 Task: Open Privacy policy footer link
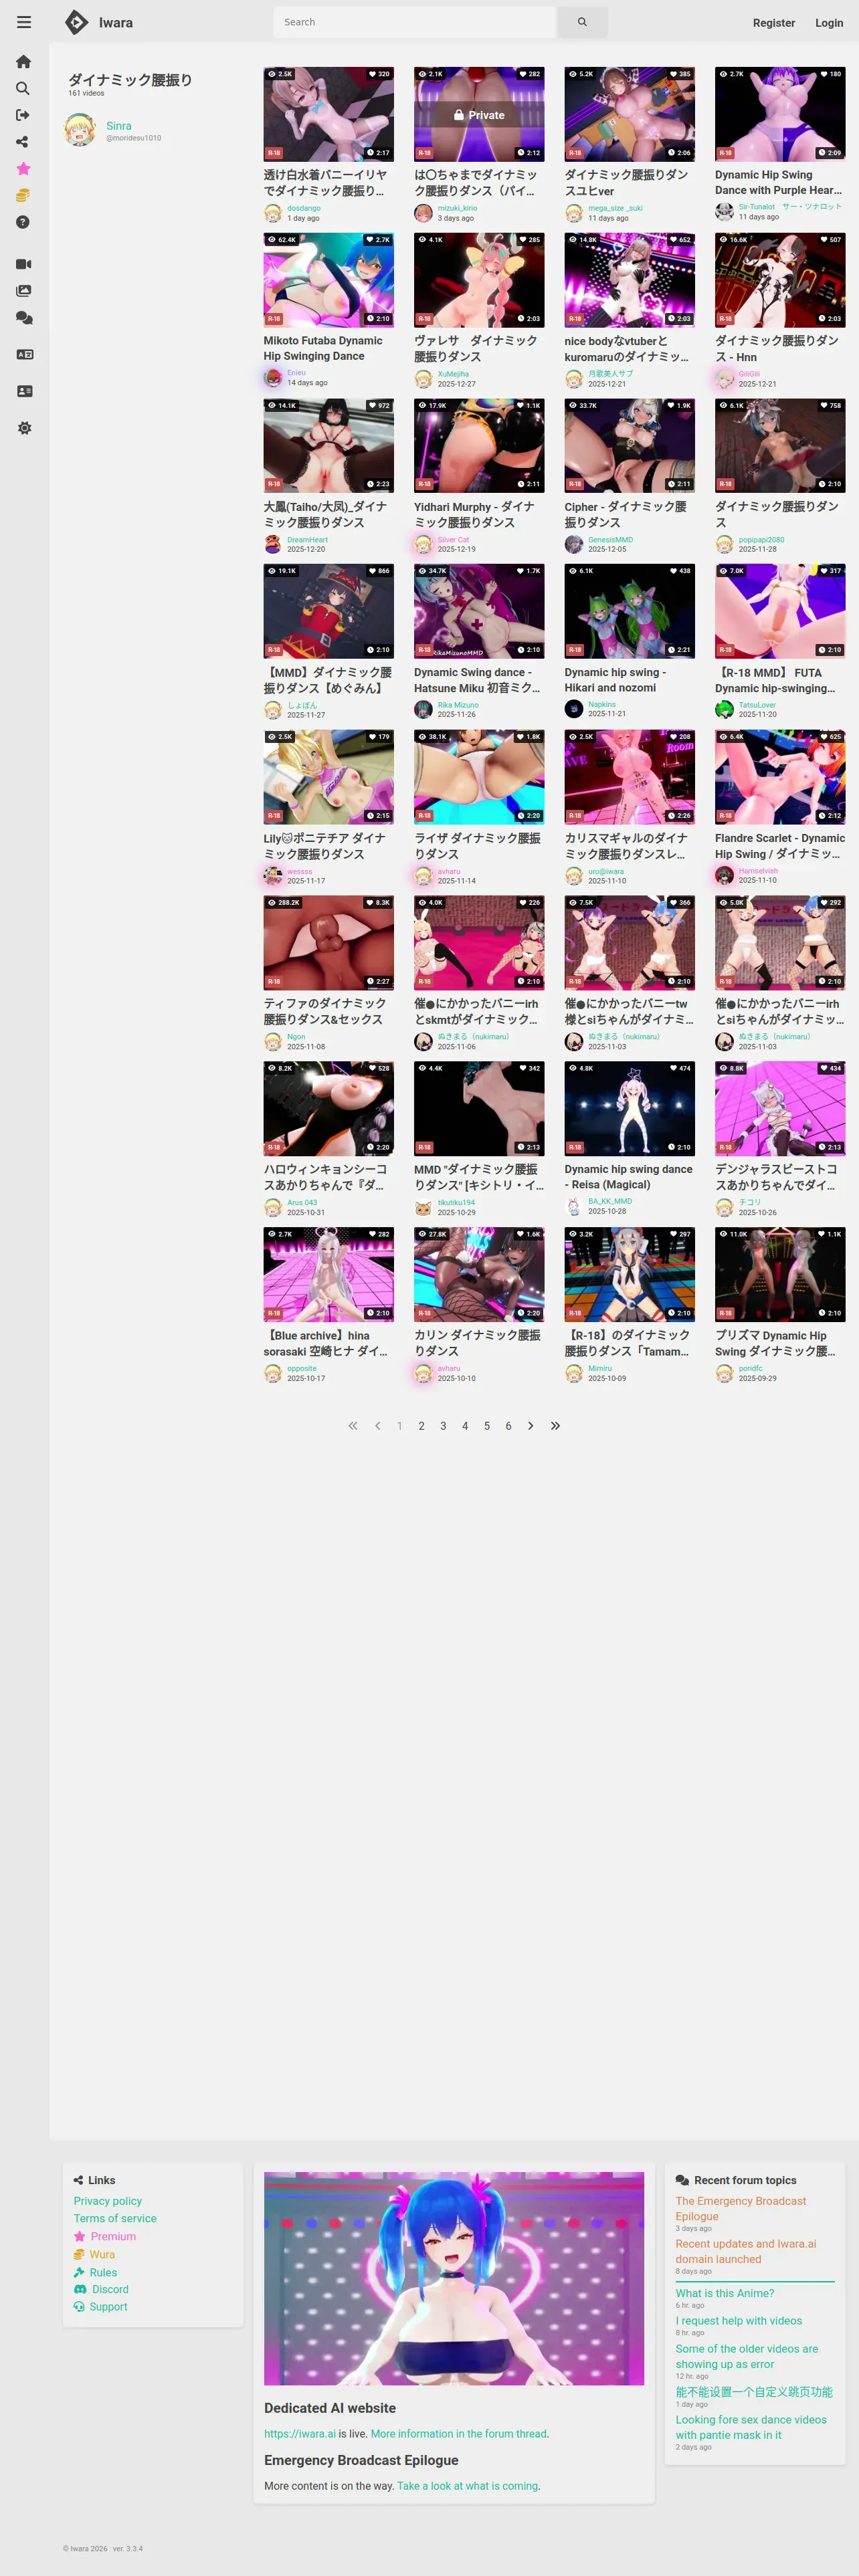click(108, 2201)
